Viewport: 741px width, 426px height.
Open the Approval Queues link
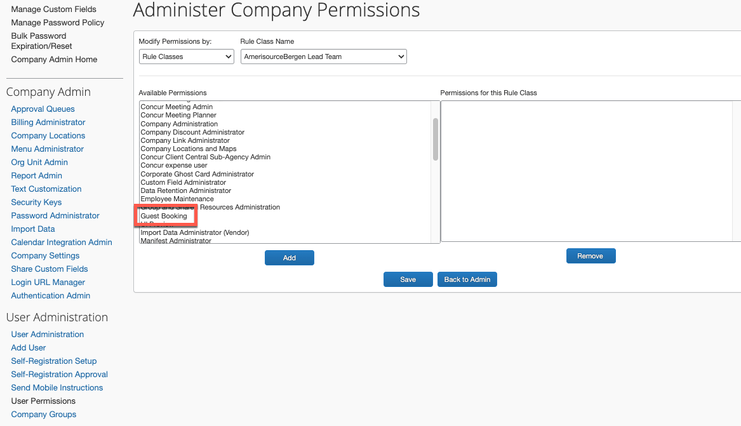43,109
